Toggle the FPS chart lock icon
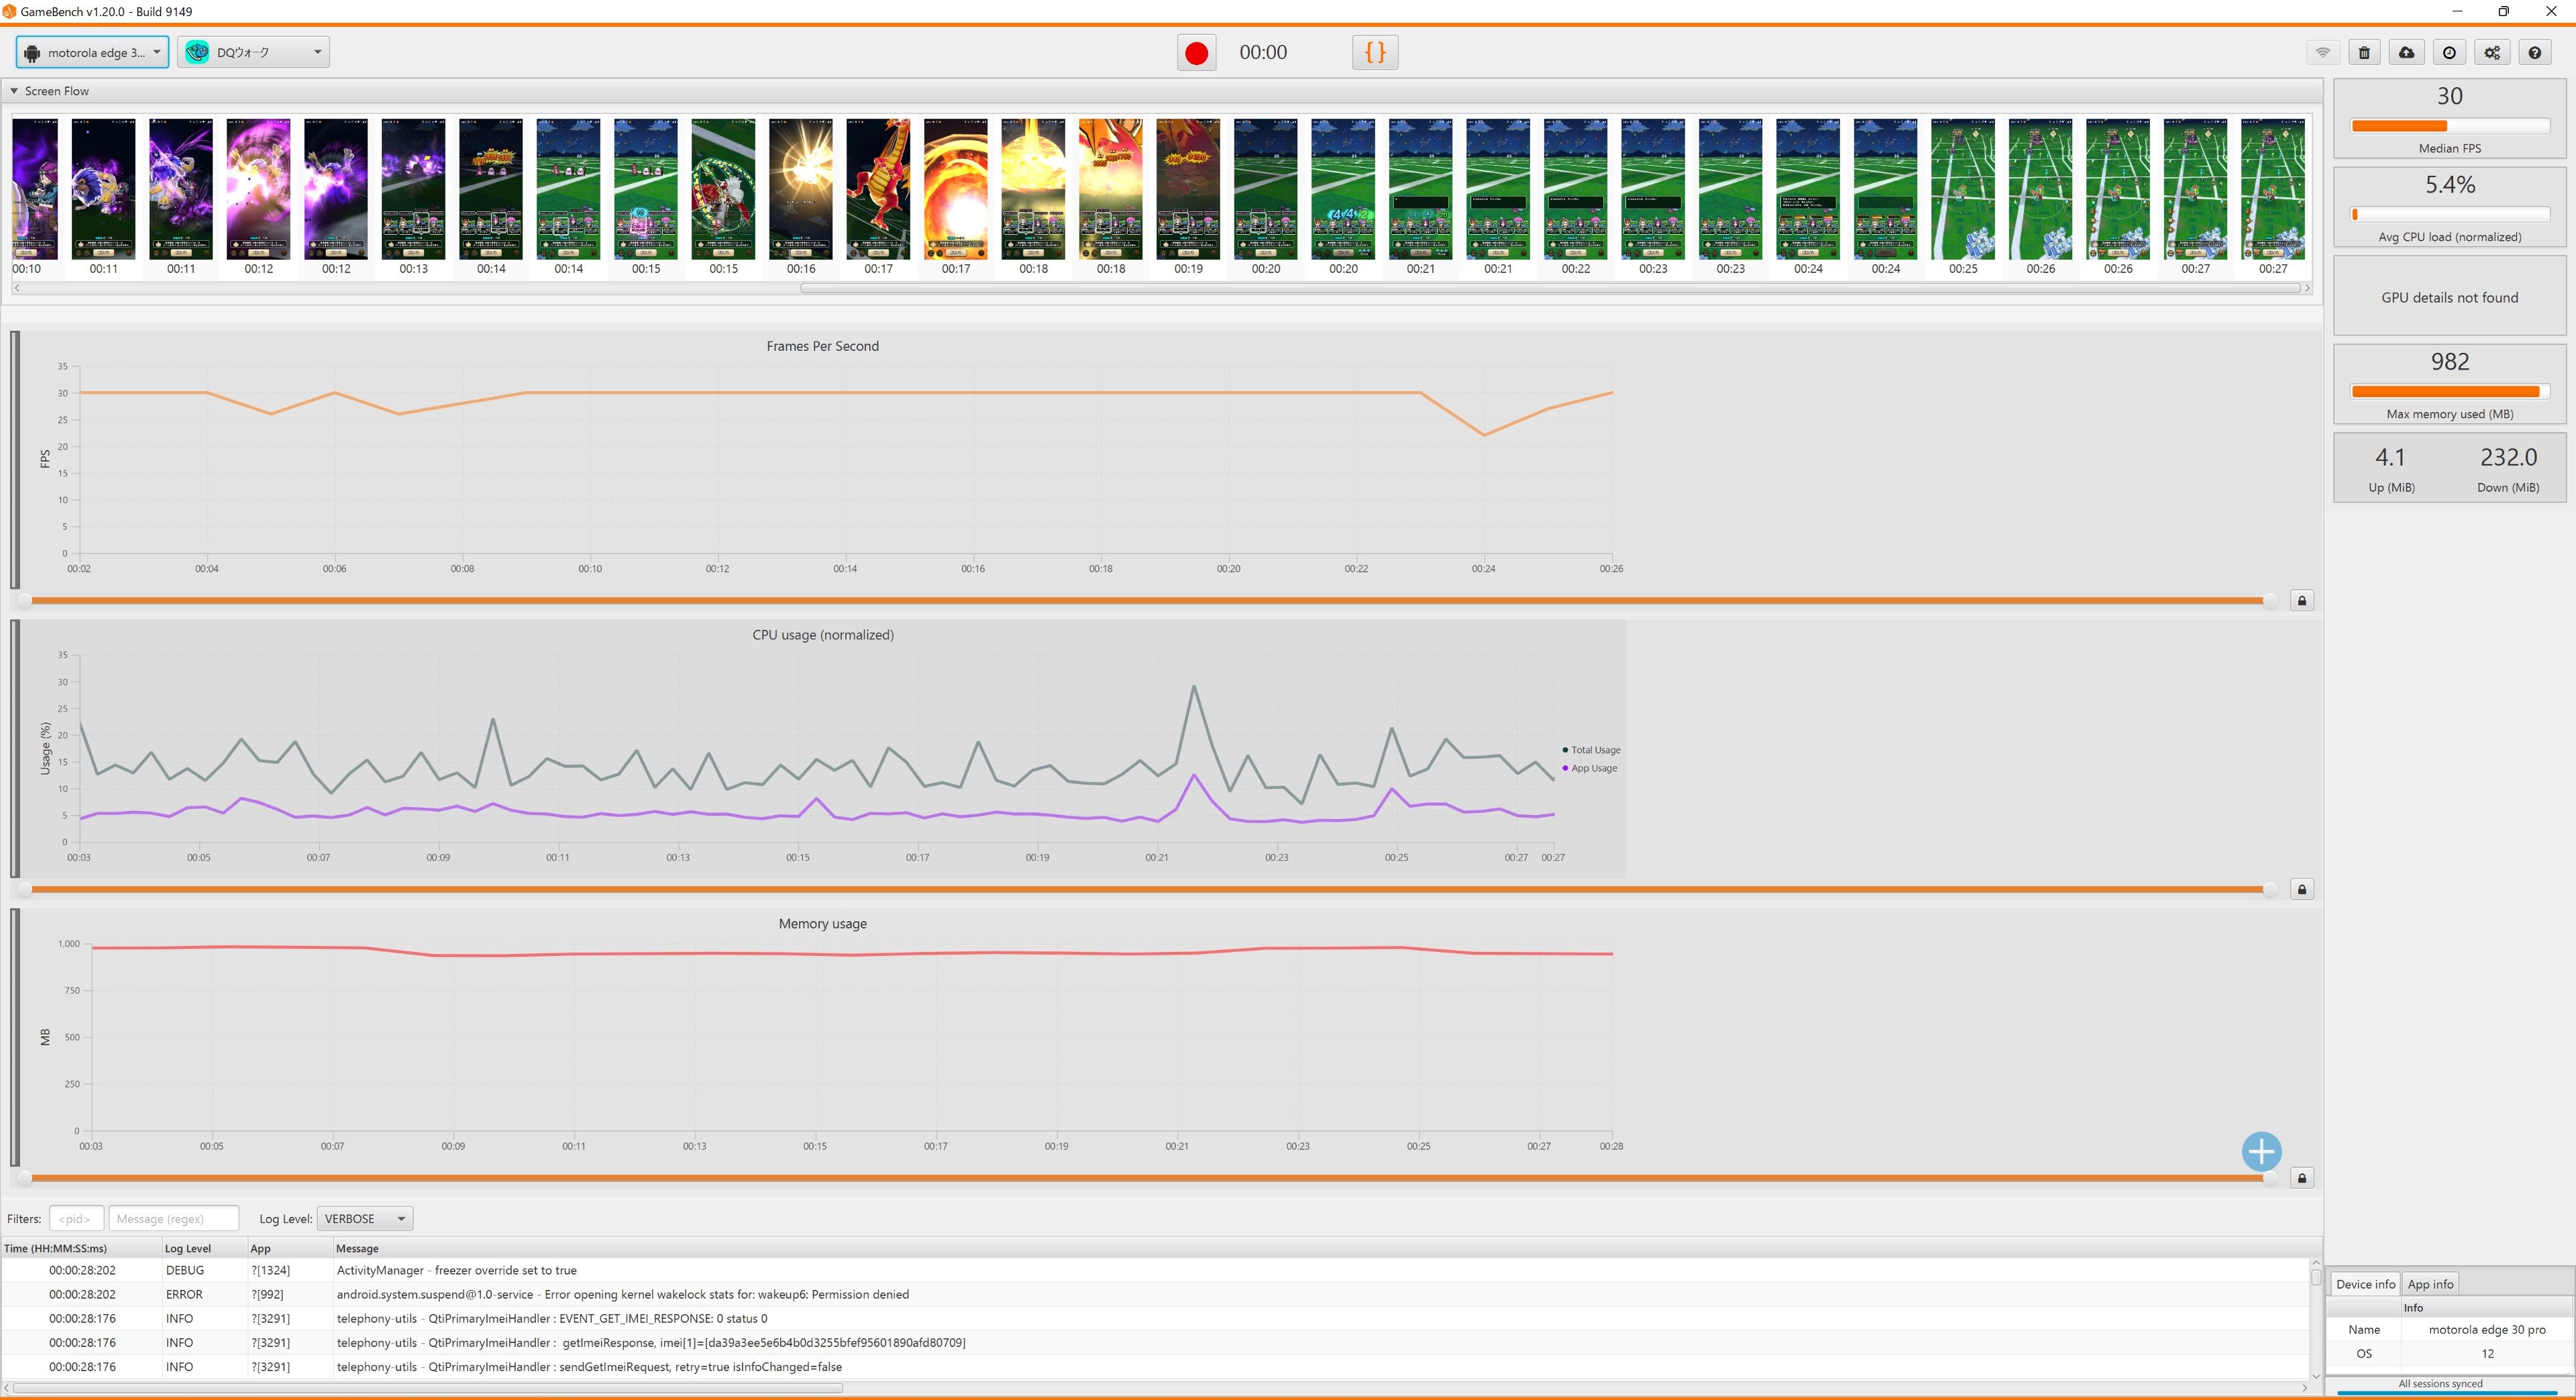 [x=2302, y=601]
